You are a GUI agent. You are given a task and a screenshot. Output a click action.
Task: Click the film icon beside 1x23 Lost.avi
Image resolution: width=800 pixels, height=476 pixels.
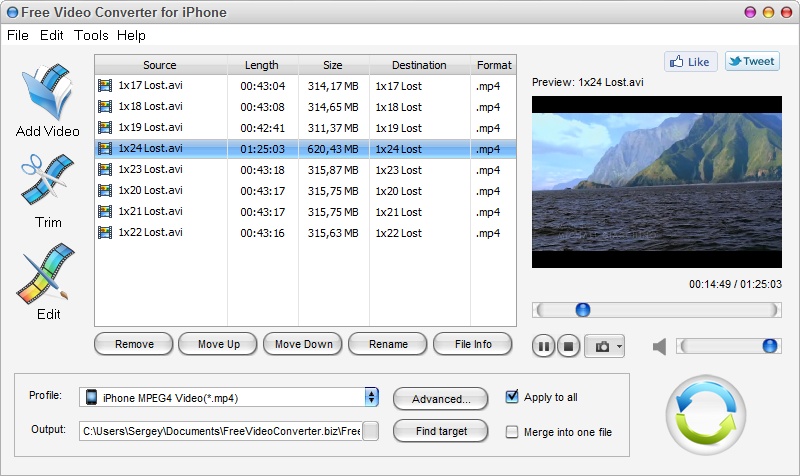pyautogui.click(x=105, y=169)
